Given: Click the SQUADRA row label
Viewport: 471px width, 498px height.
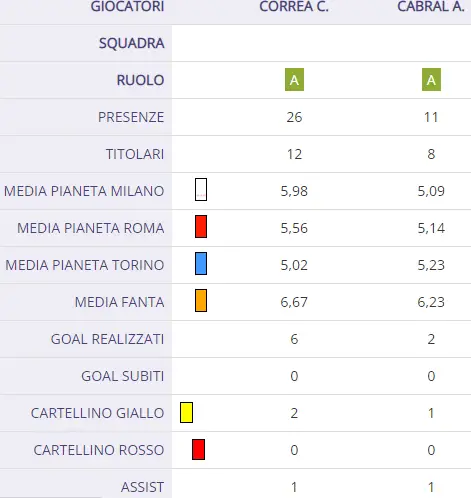Looking at the screenshot, I should click(132, 43).
